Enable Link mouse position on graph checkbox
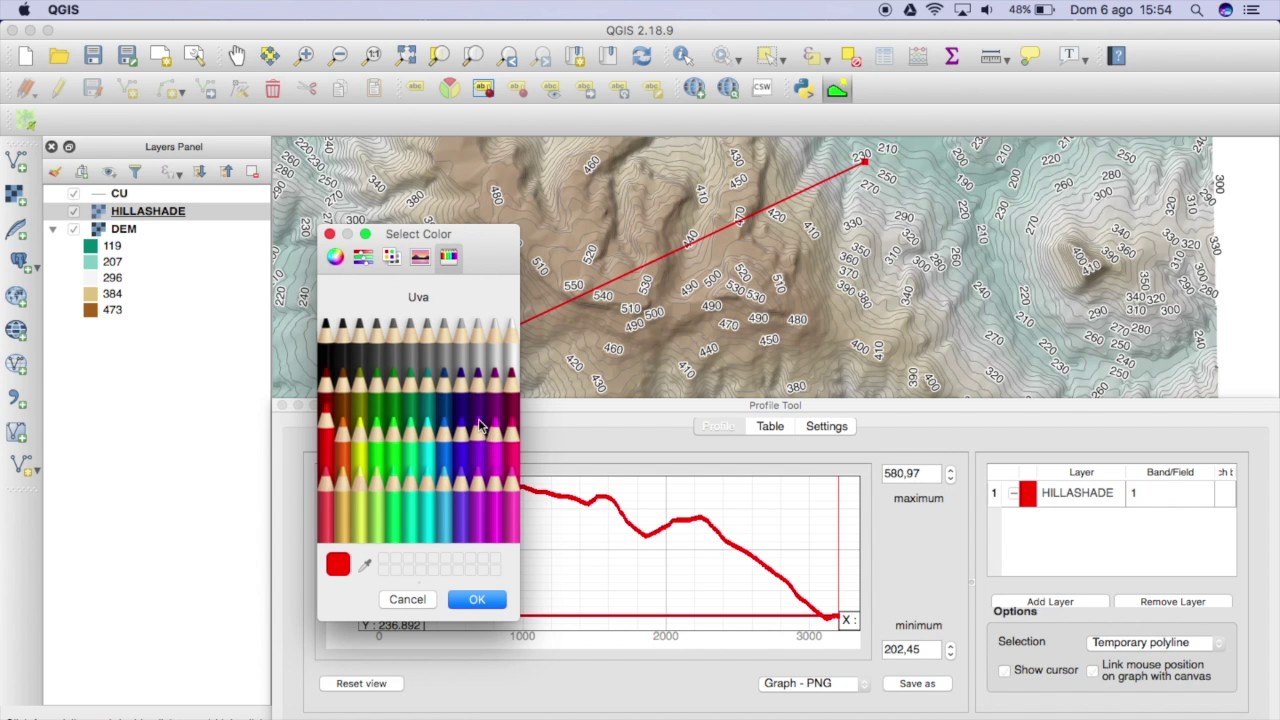The width and height of the screenshot is (1280, 720). [1092, 670]
